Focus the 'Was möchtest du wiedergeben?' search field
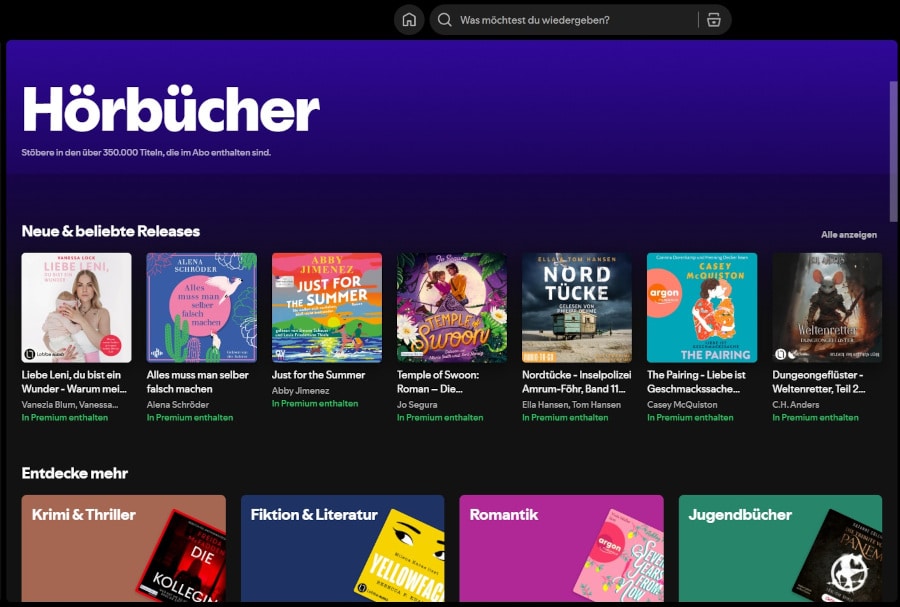The width and height of the screenshot is (900, 607). point(580,20)
